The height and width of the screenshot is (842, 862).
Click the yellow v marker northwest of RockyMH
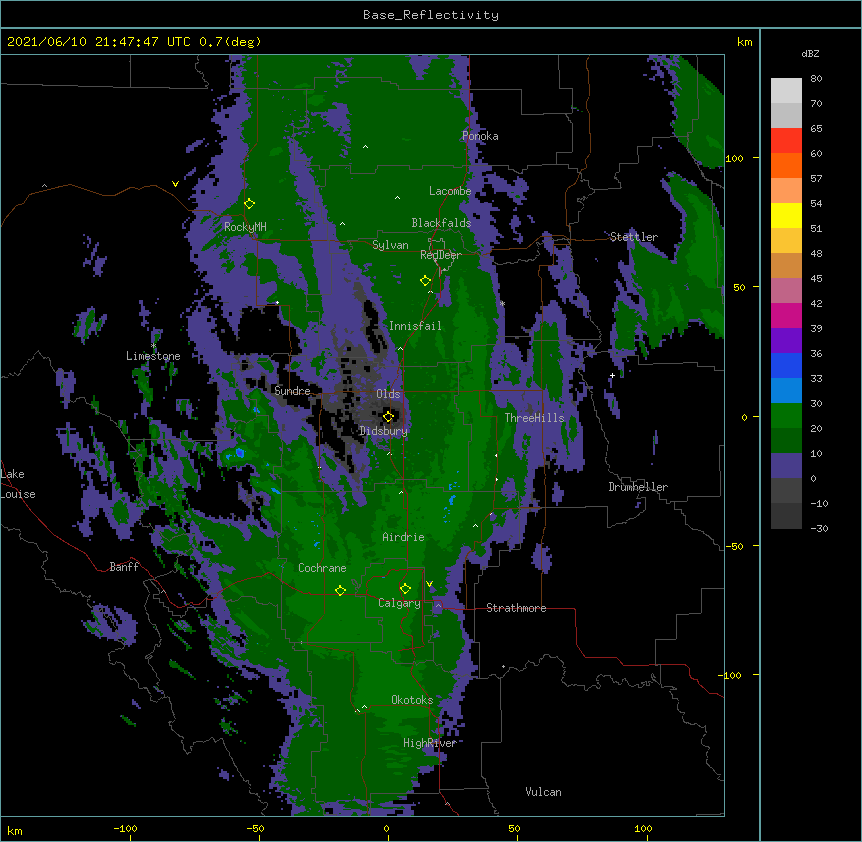point(175,184)
